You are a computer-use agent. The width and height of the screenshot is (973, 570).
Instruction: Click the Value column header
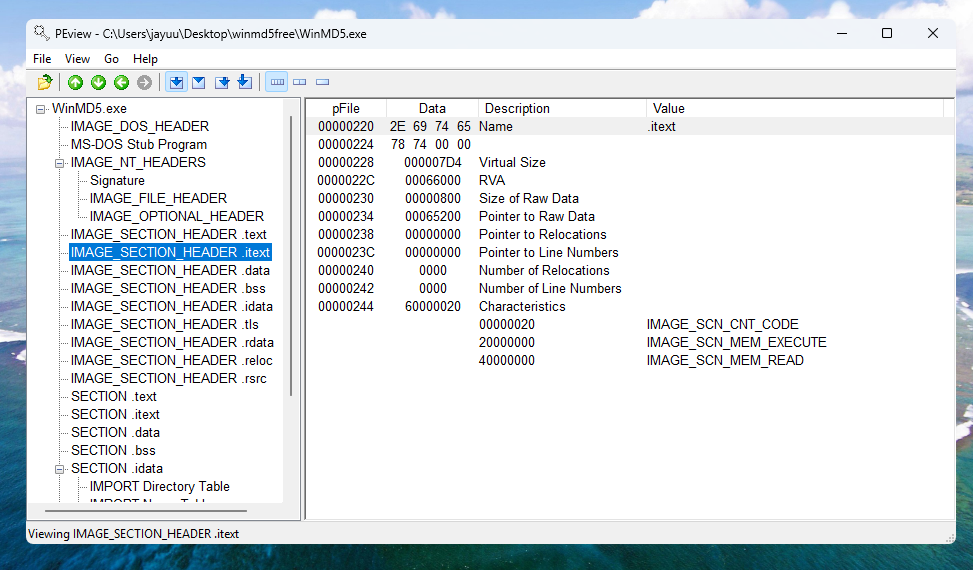[794, 109]
